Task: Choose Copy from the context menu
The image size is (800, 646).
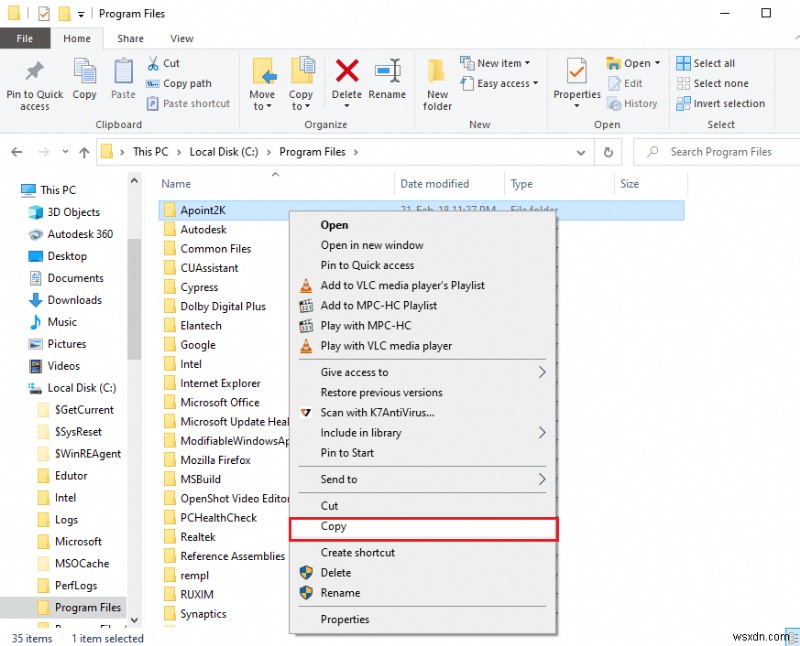Action: coord(333,527)
